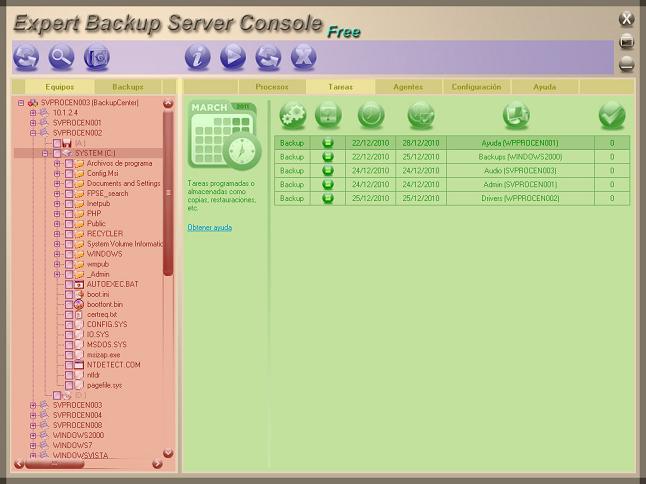Open the magnifying glass search tool

[61, 57]
